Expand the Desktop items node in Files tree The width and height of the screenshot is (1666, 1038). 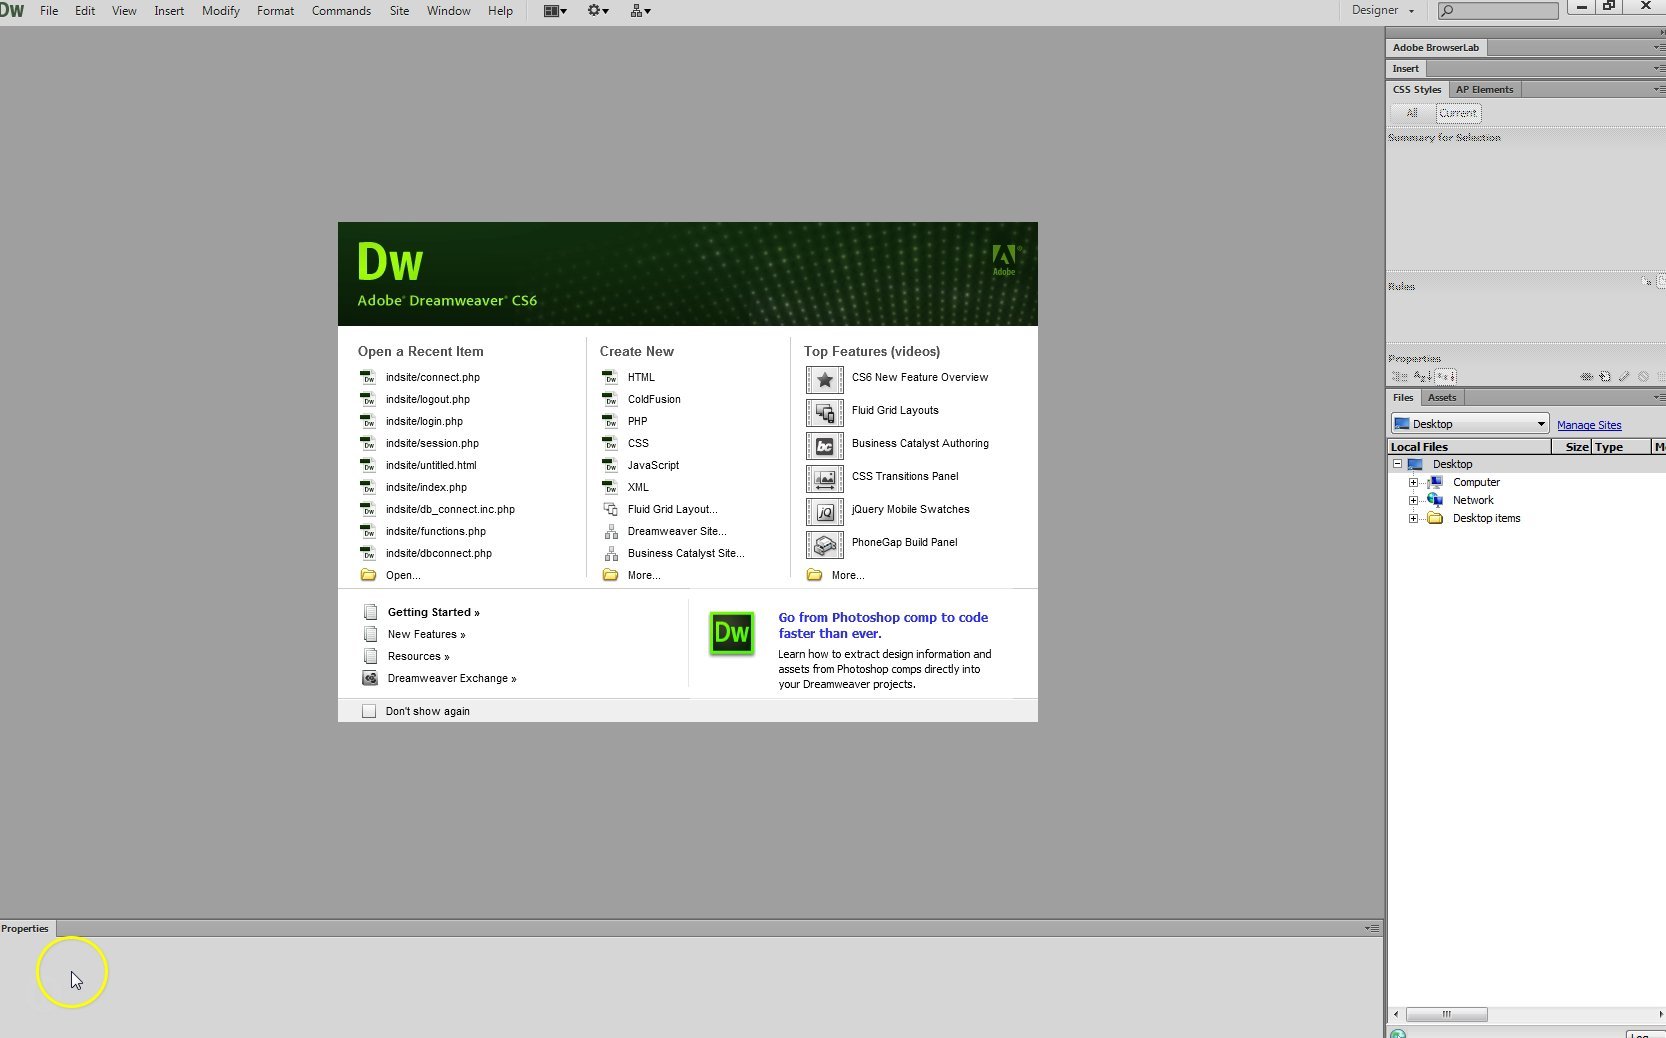tap(1413, 518)
